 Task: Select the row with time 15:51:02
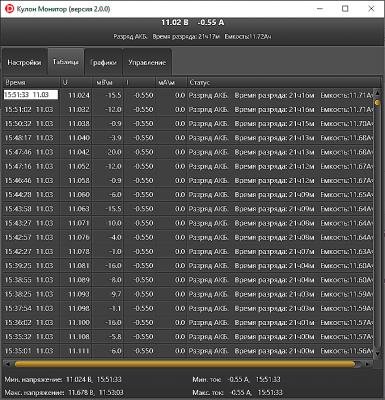point(188,110)
